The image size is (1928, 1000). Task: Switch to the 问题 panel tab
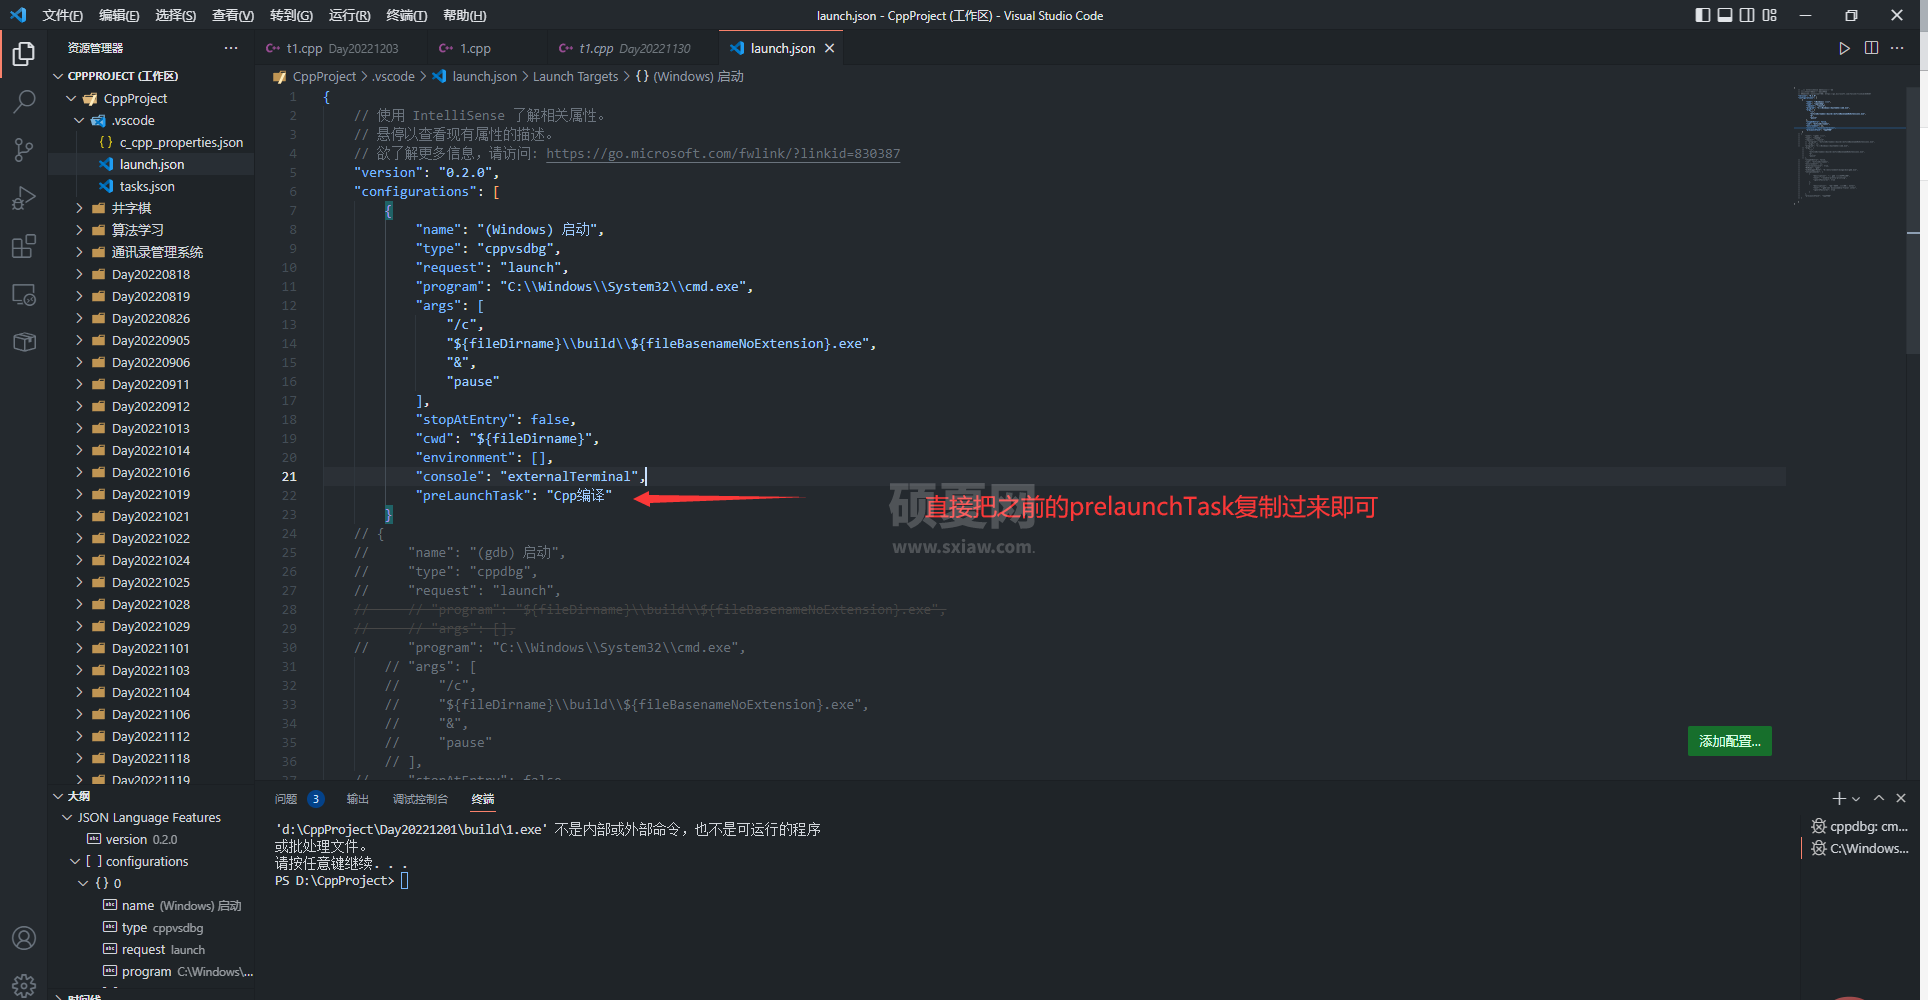[286, 799]
